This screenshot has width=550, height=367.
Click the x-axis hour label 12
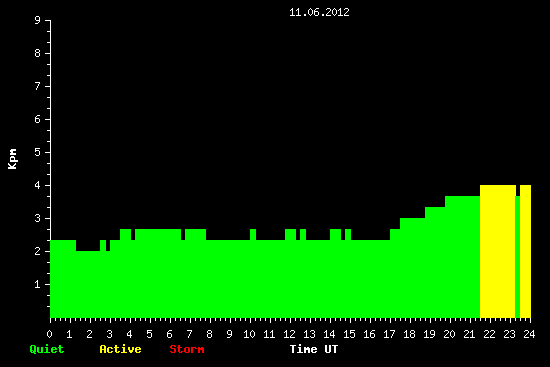coord(290,334)
